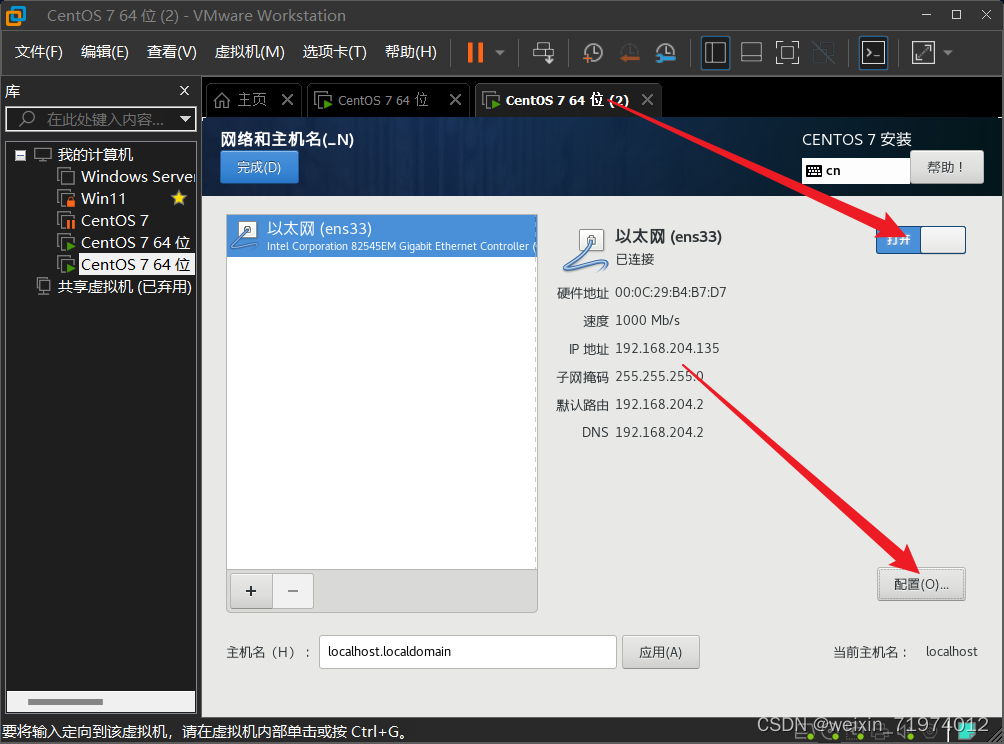1004x744 pixels.
Task: Open the 编辑(E) menu
Action: [x=104, y=52]
